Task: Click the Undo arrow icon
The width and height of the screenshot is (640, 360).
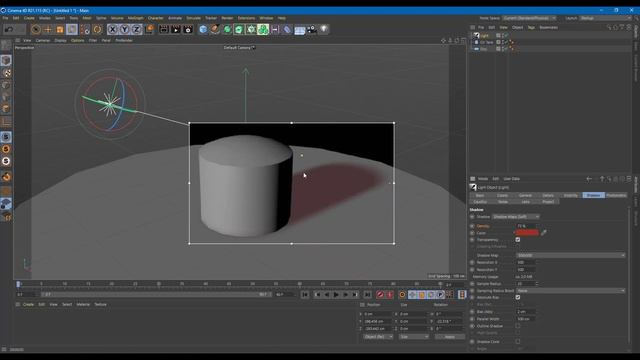Action: [9, 29]
